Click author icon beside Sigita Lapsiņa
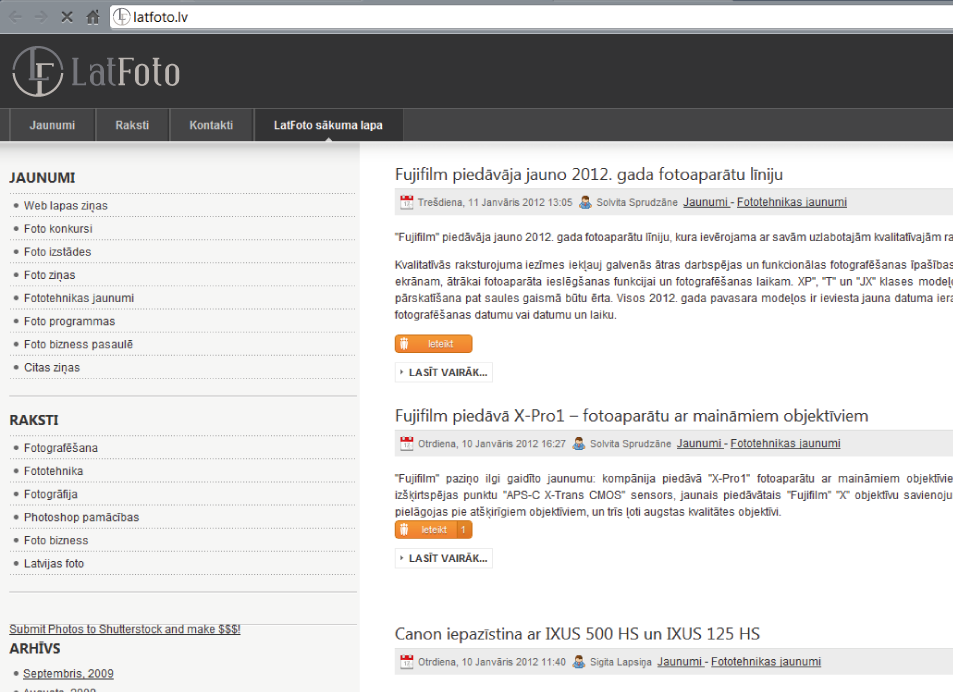 [585, 661]
